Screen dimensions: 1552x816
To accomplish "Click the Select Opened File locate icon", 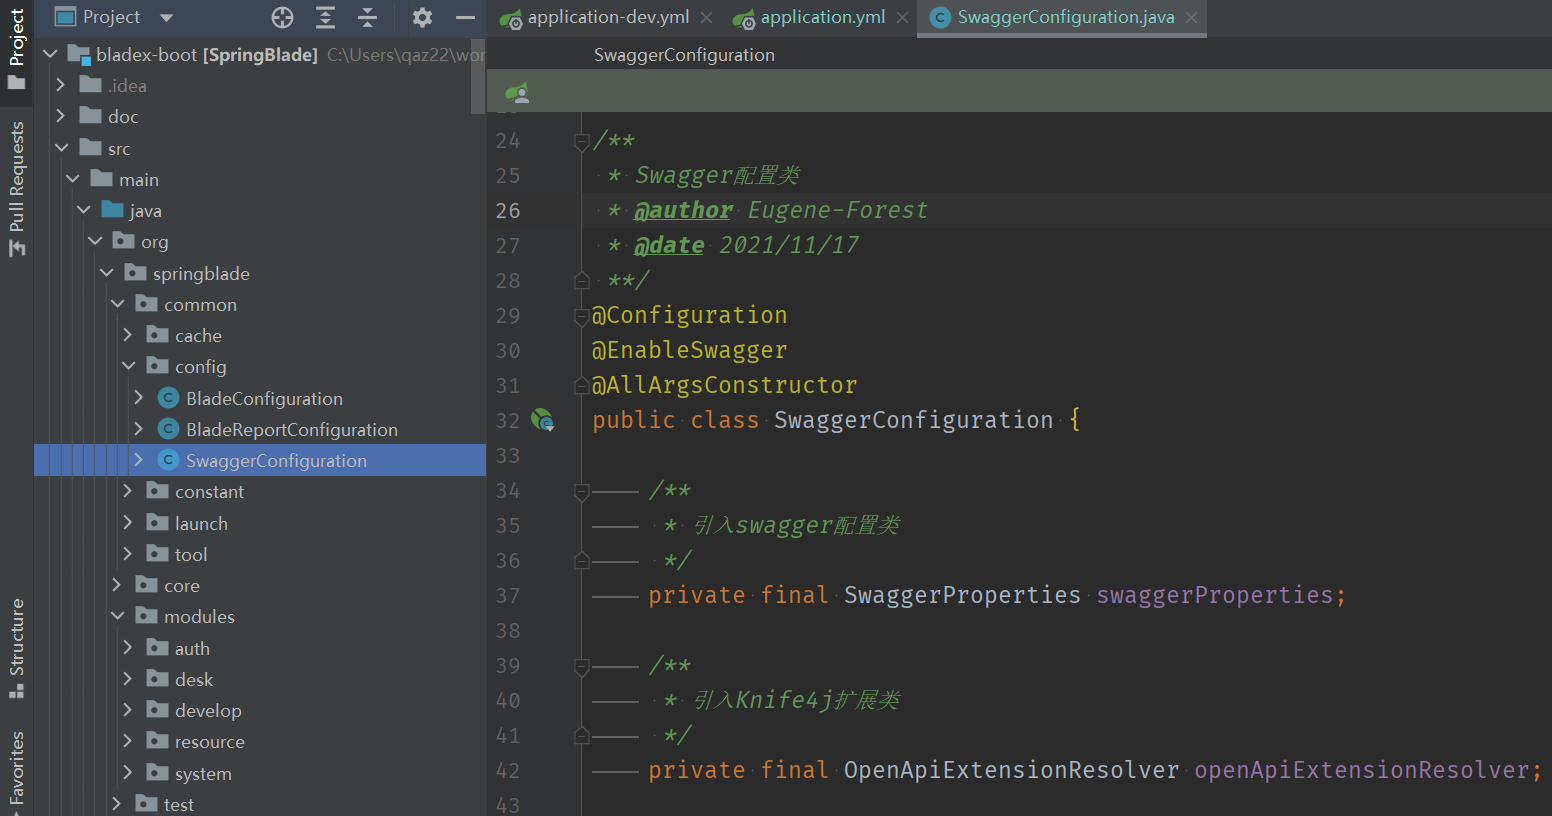I will (283, 17).
